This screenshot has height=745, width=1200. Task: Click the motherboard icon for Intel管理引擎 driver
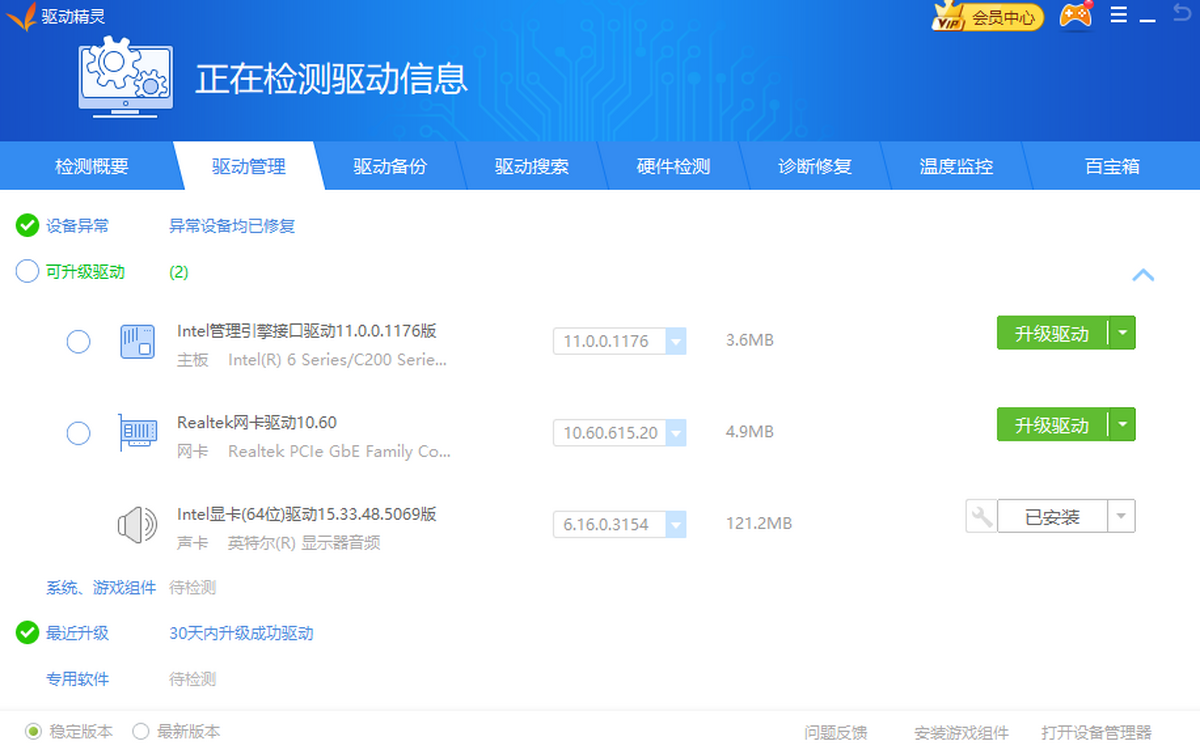(x=137, y=342)
